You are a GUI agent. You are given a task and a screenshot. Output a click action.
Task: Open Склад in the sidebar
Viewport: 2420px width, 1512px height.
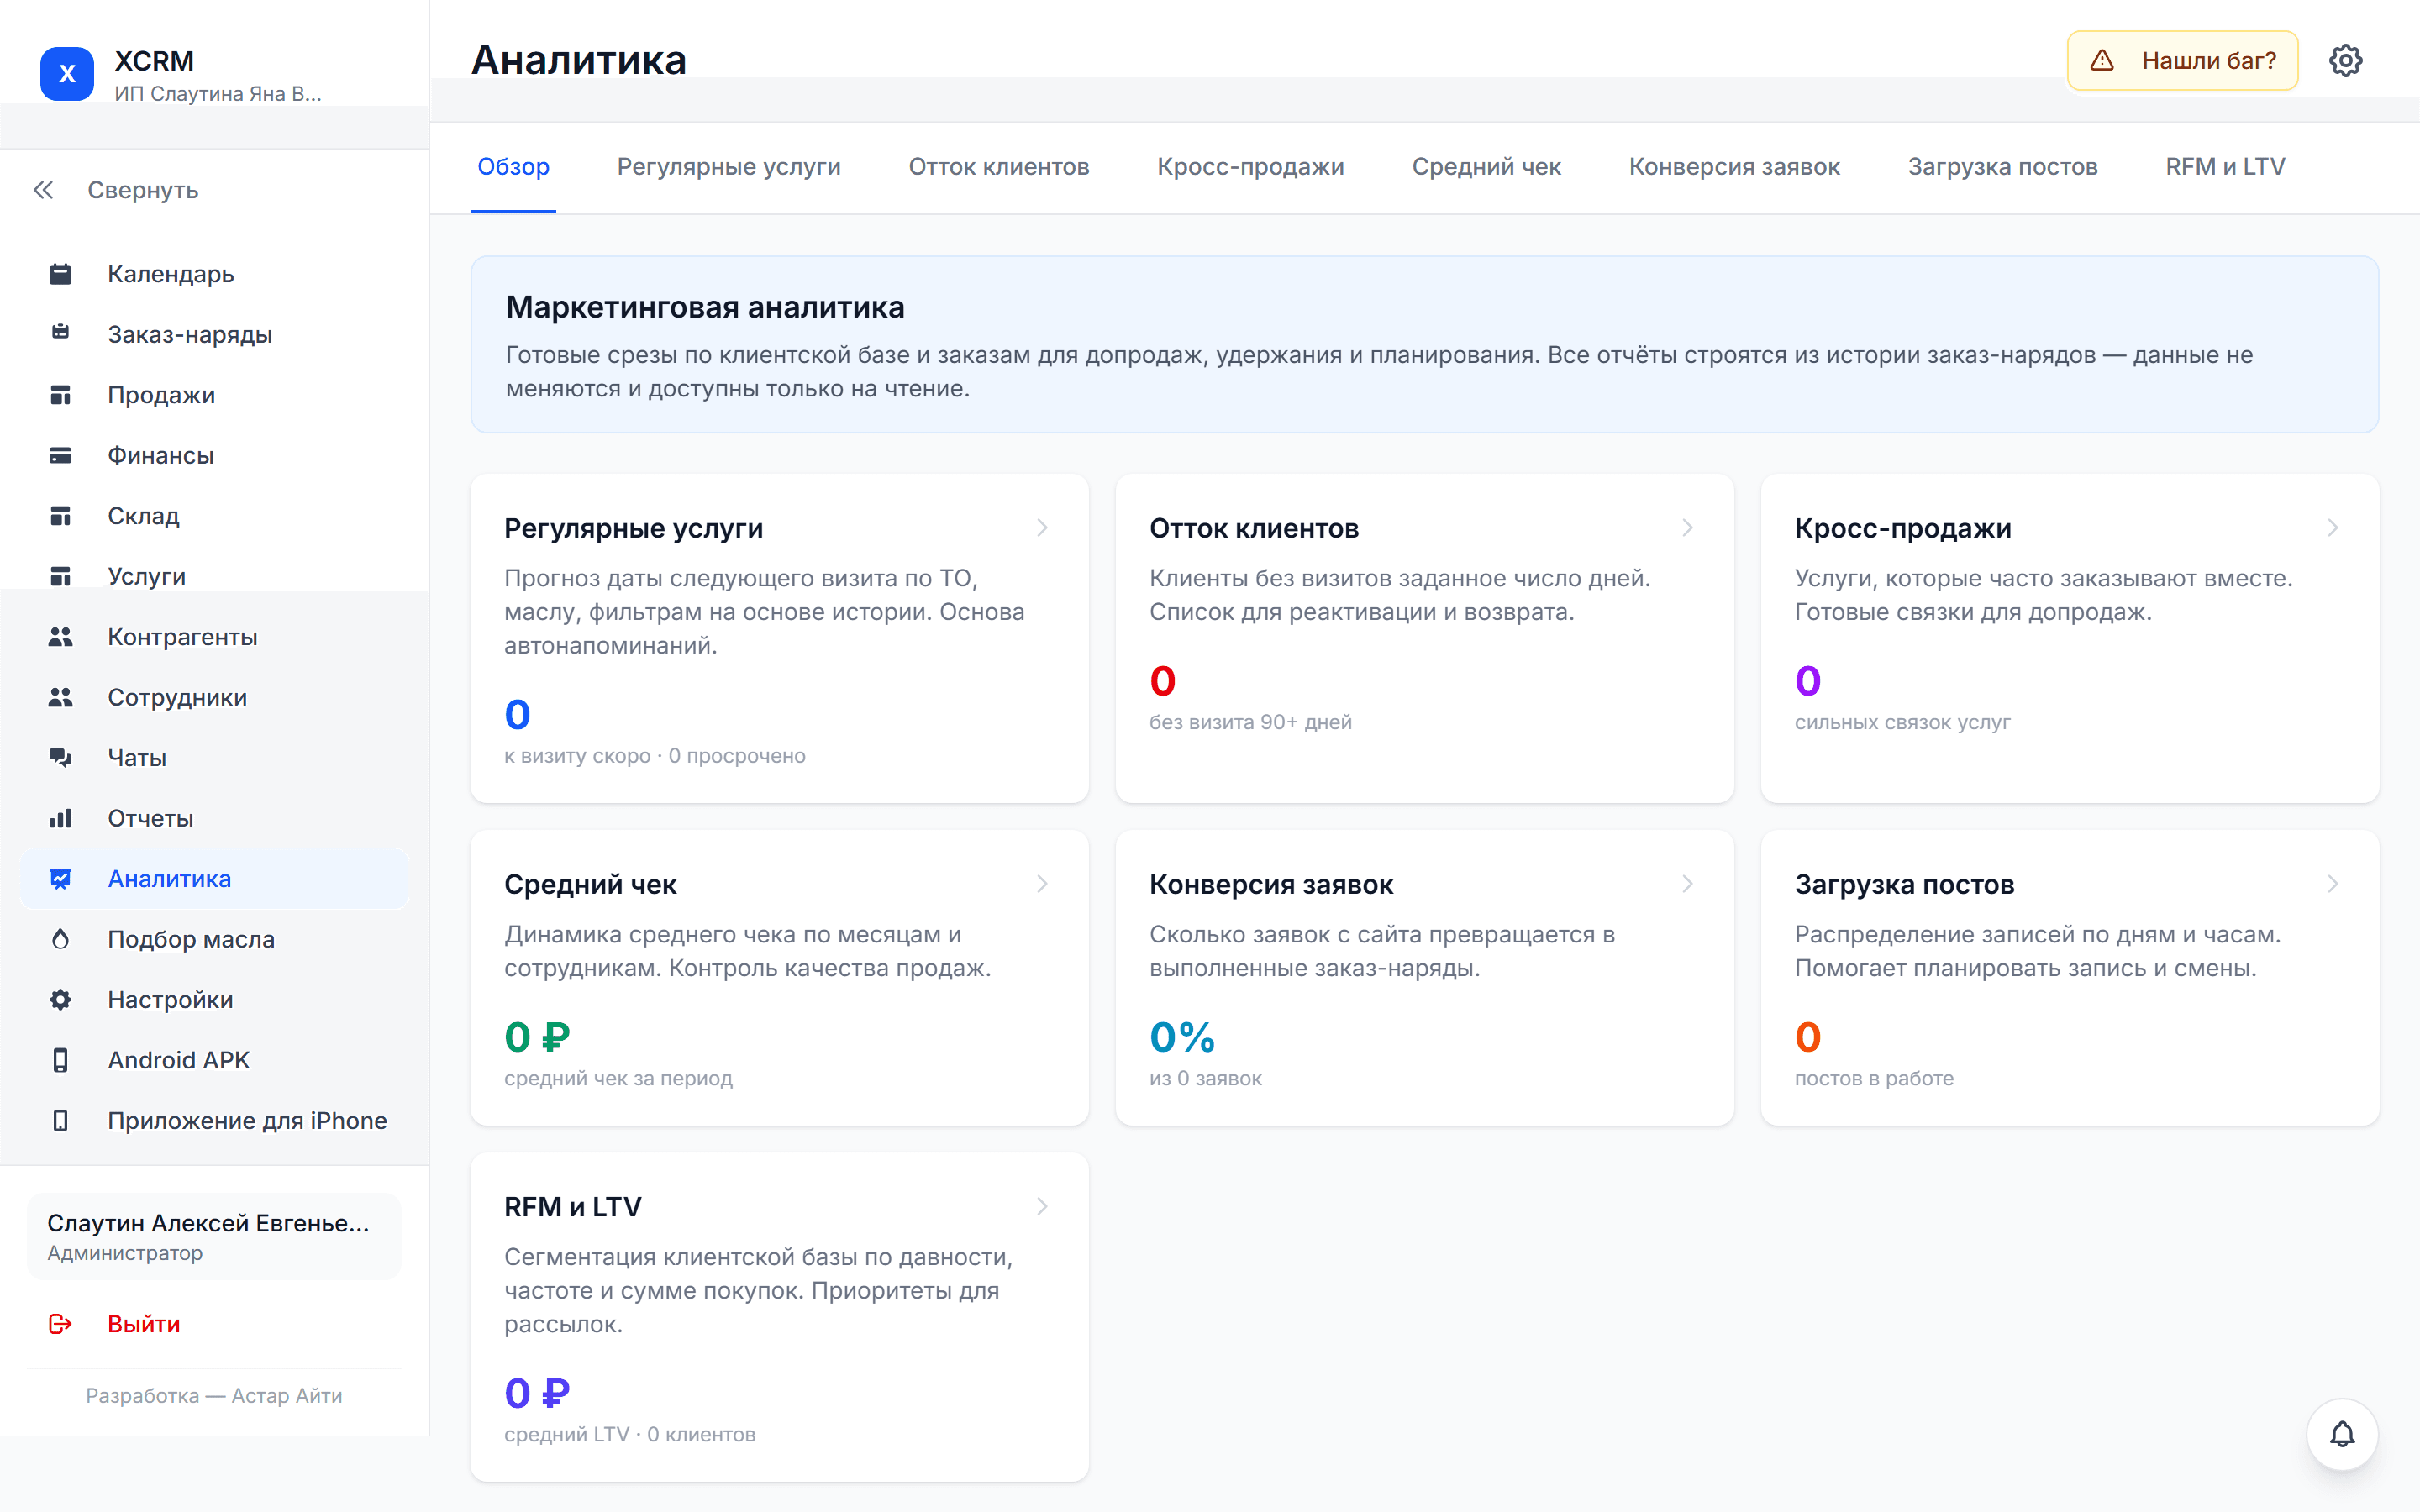[214, 516]
